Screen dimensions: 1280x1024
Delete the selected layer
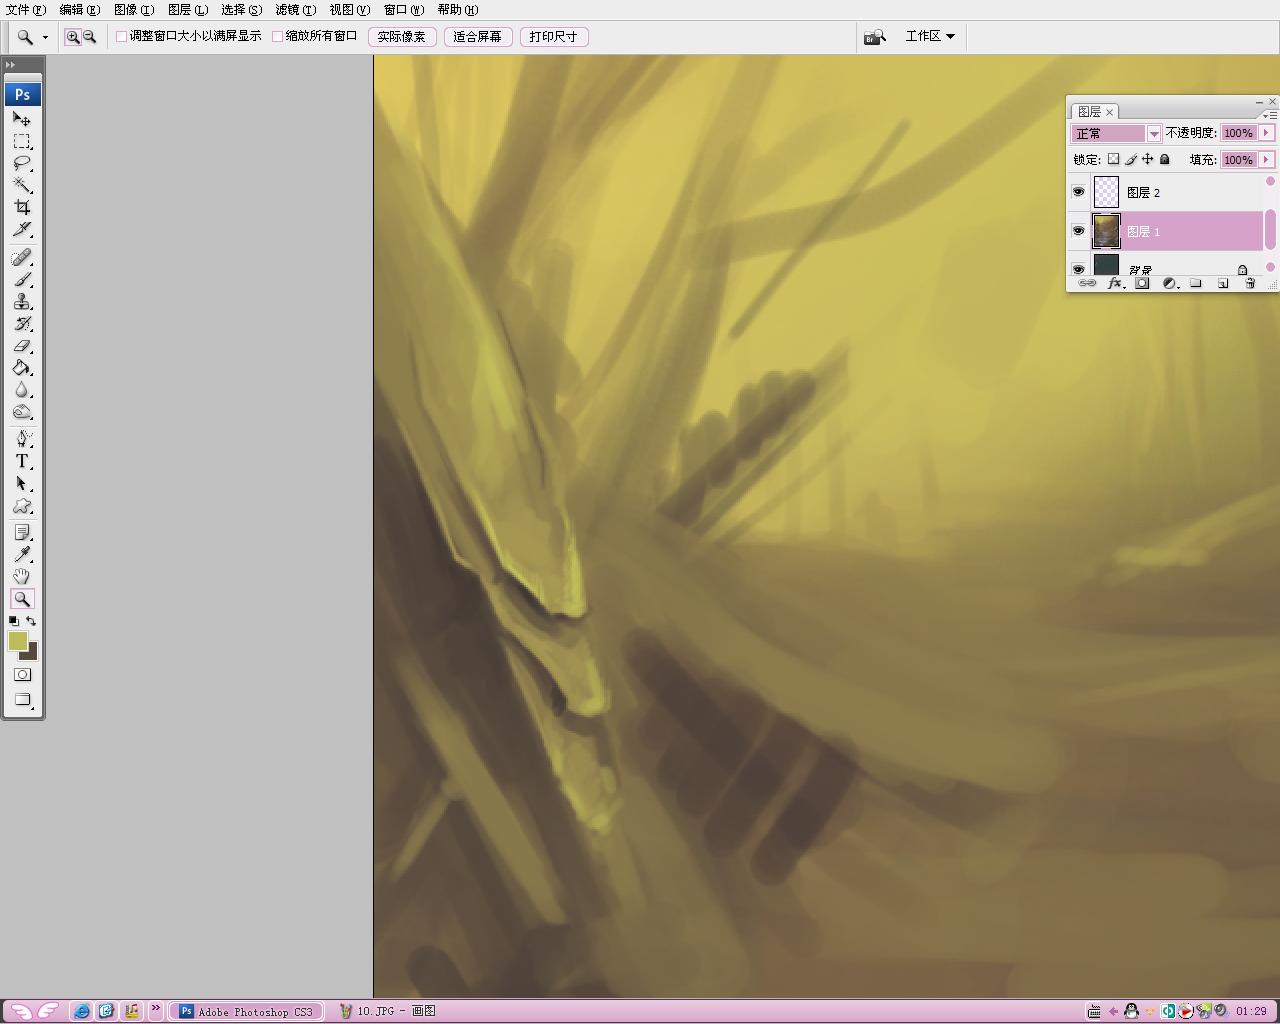[x=1249, y=283]
